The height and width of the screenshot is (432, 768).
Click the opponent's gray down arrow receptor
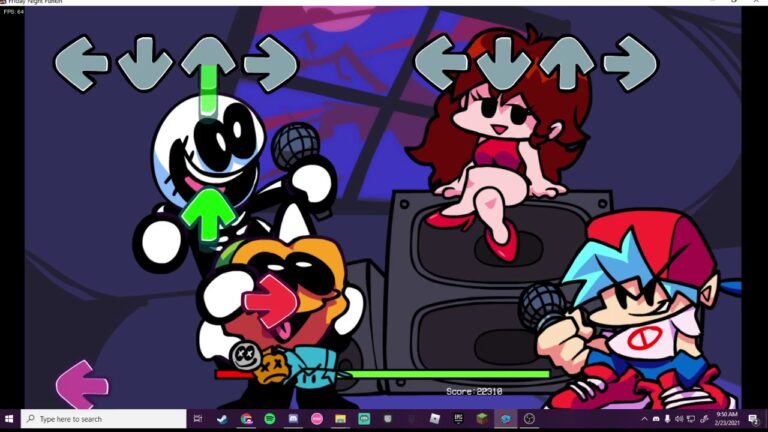[145, 63]
